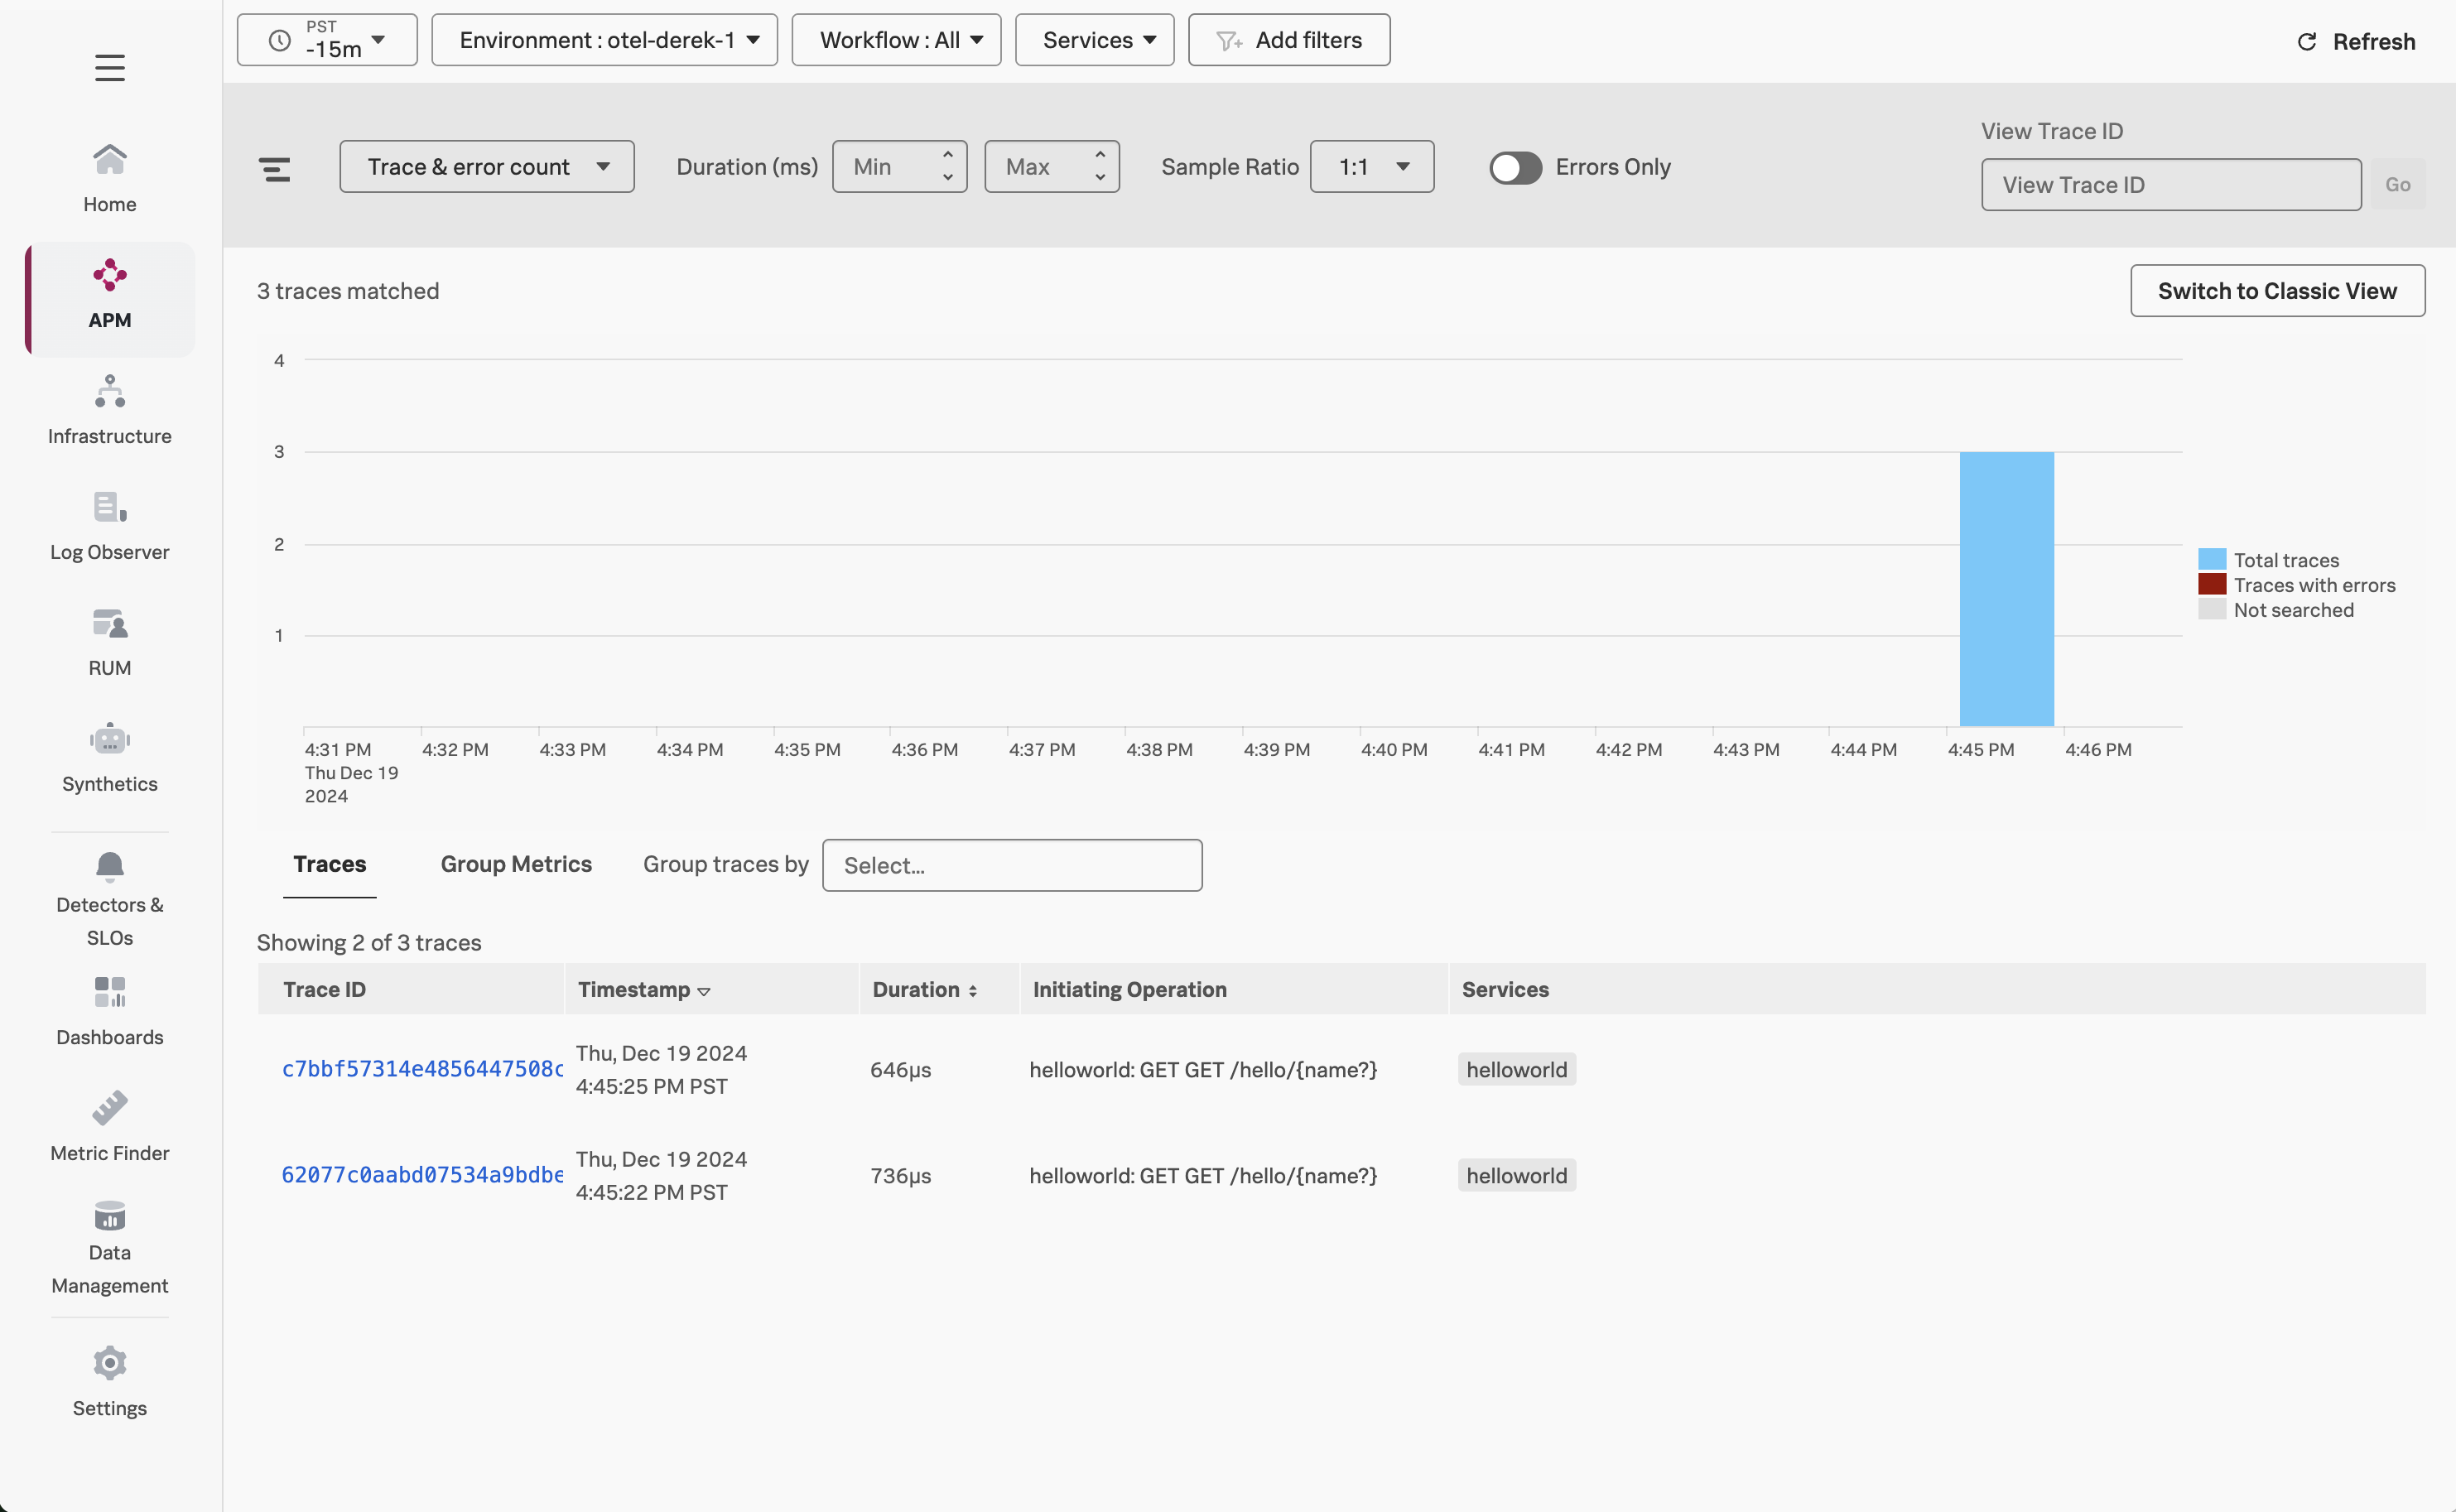The height and width of the screenshot is (1512, 2456).
Task: Open RUM section icon
Action: click(109, 625)
